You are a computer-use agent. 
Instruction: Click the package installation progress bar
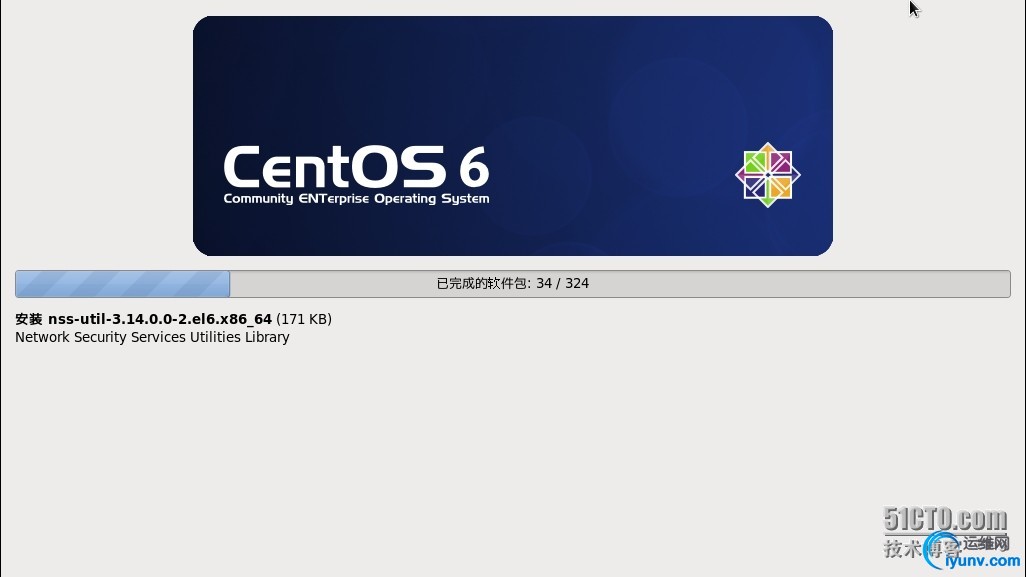(x=512, y=284)
